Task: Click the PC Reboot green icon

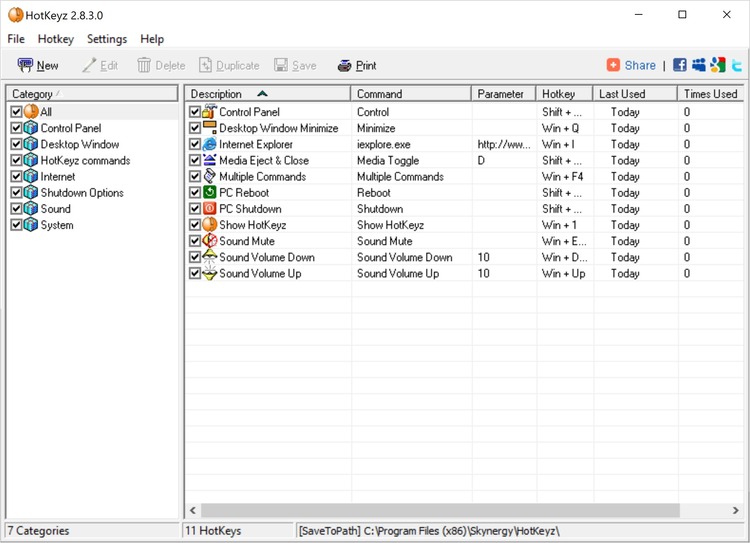Action: (x=210, y=192)
